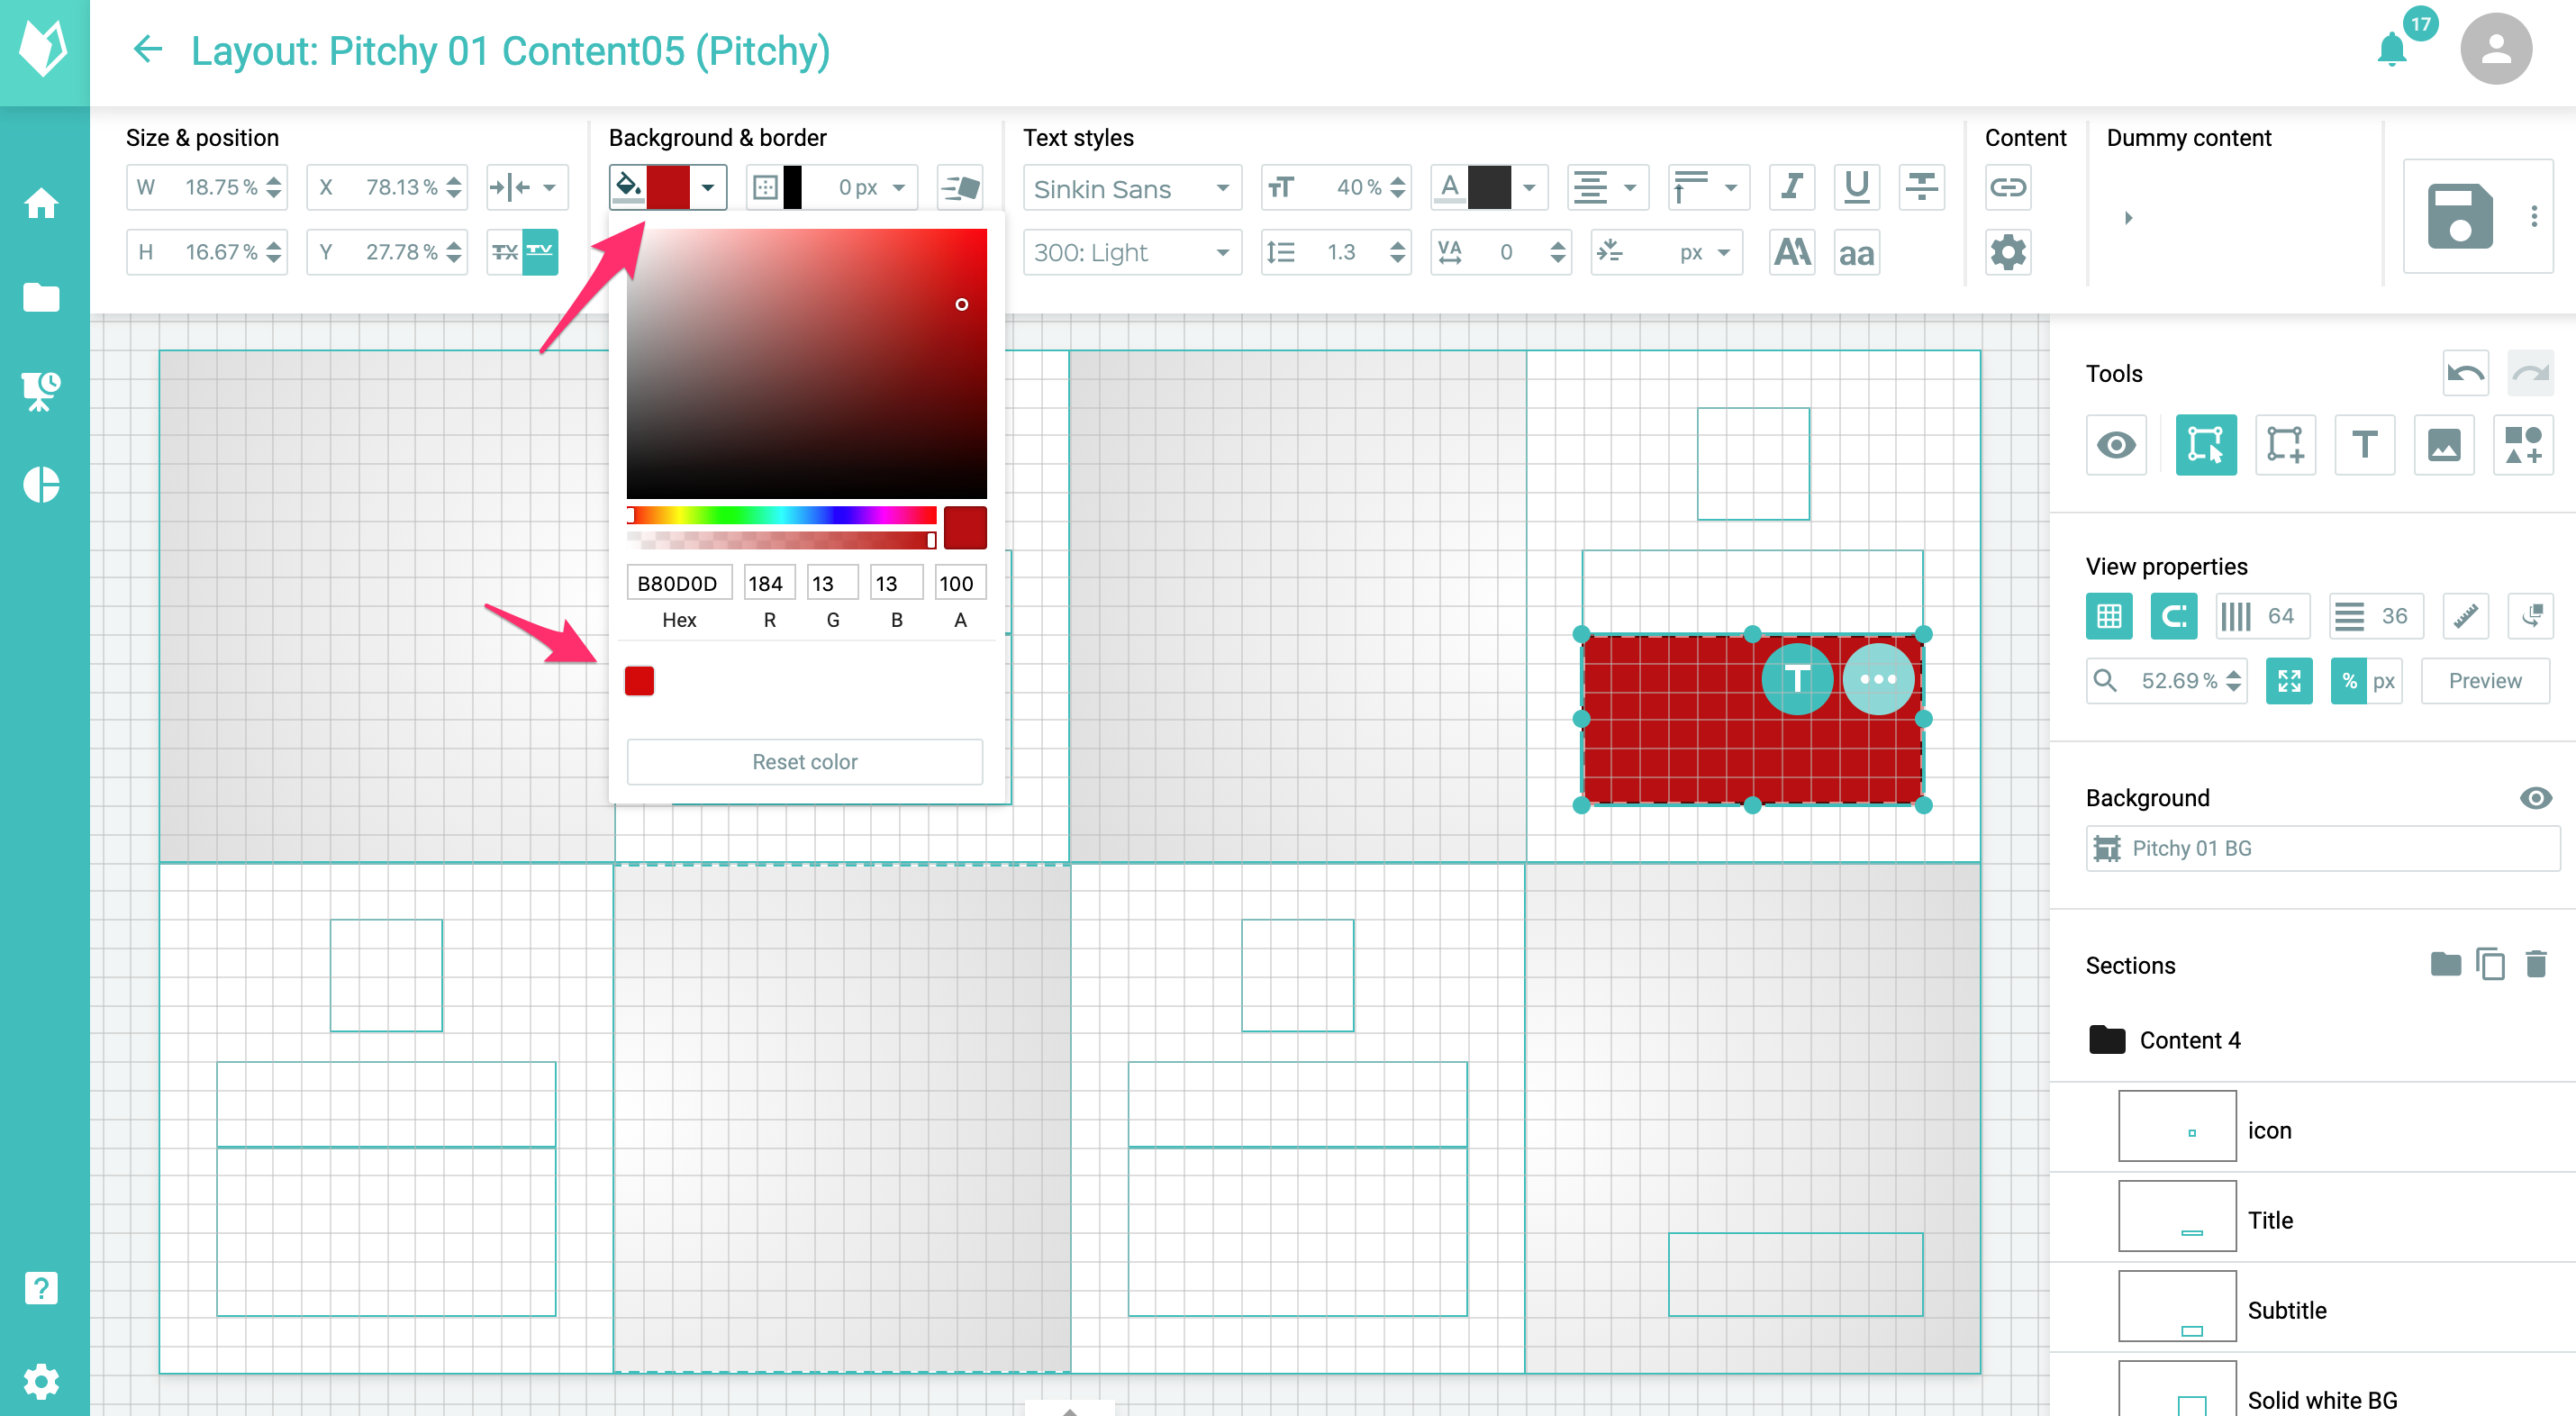The image size is (2576, 1416).
Task: Open the Sinkin Sans font dropdown
Action: [x=1131, y=188]
